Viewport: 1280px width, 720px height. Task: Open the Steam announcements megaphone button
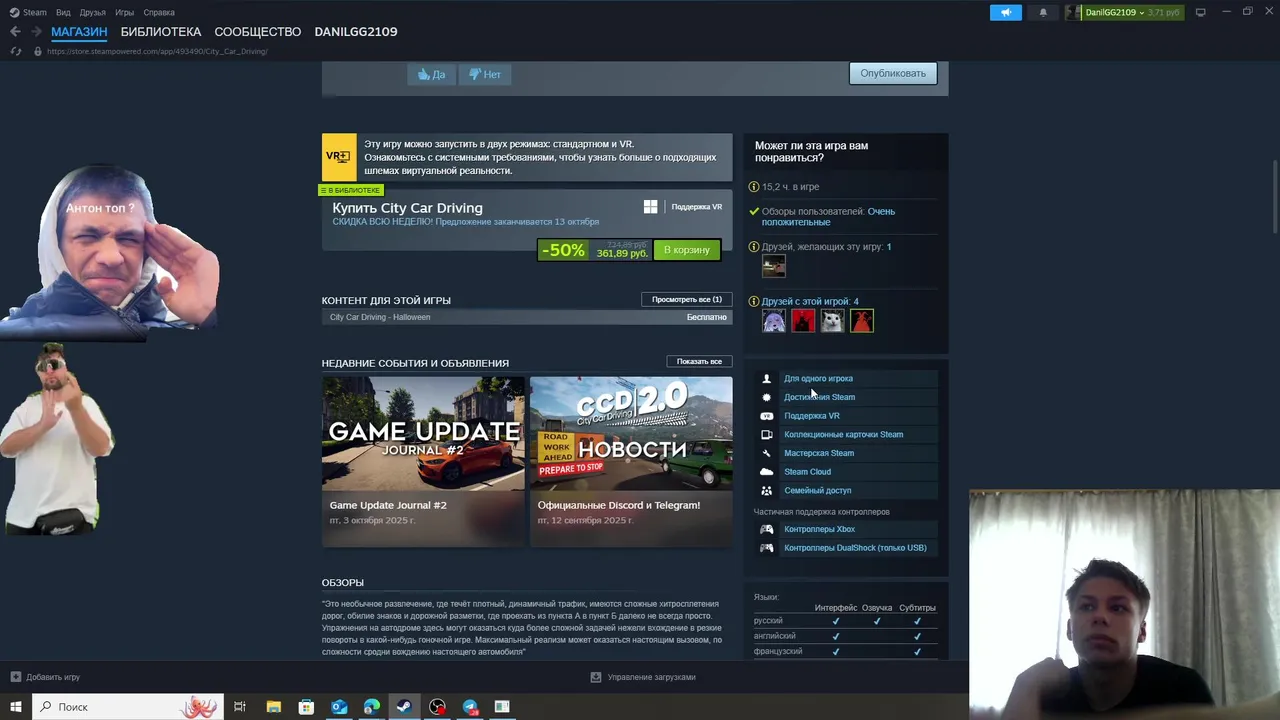click(x=1006, y=12)
